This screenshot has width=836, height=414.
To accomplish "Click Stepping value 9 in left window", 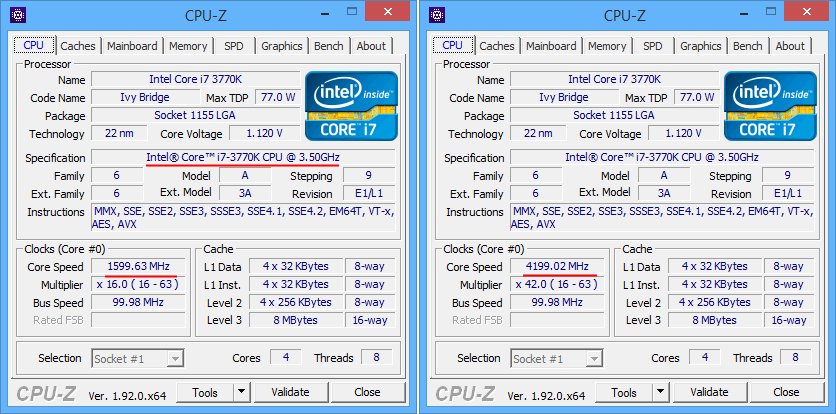I will click(369, 176).
